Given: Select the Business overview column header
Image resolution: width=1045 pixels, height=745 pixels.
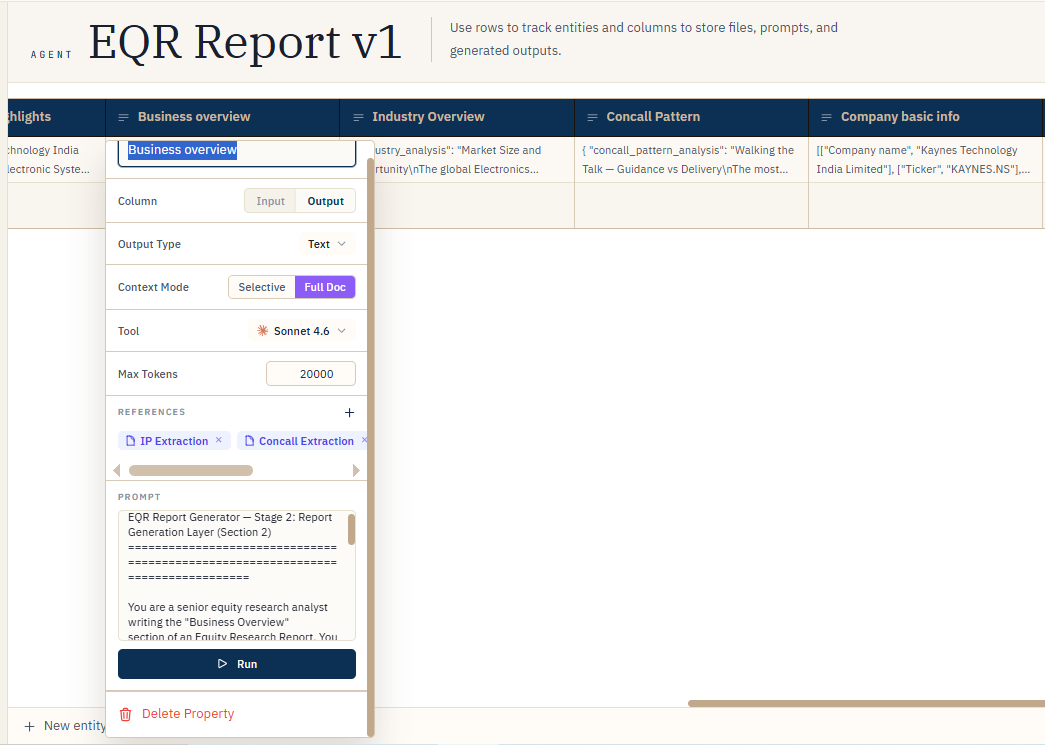Looking at the screenshot, I should click(x=223, y=117).
